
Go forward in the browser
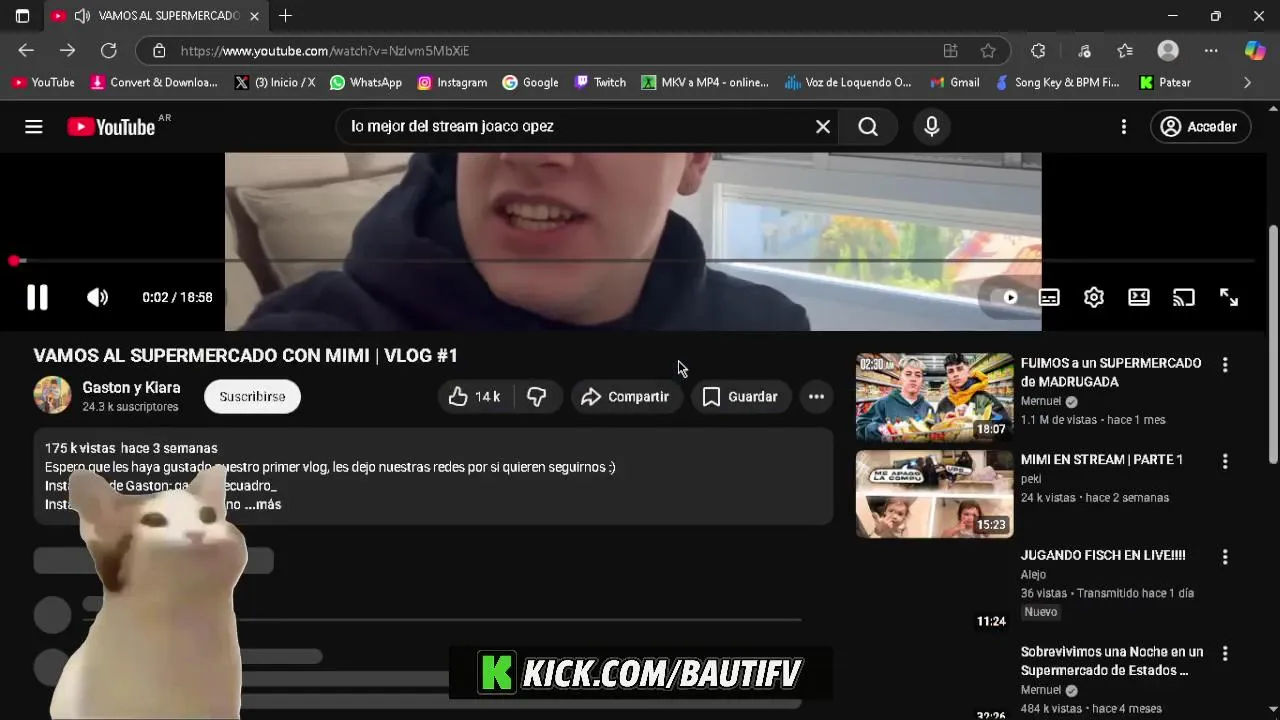[67, 51]
